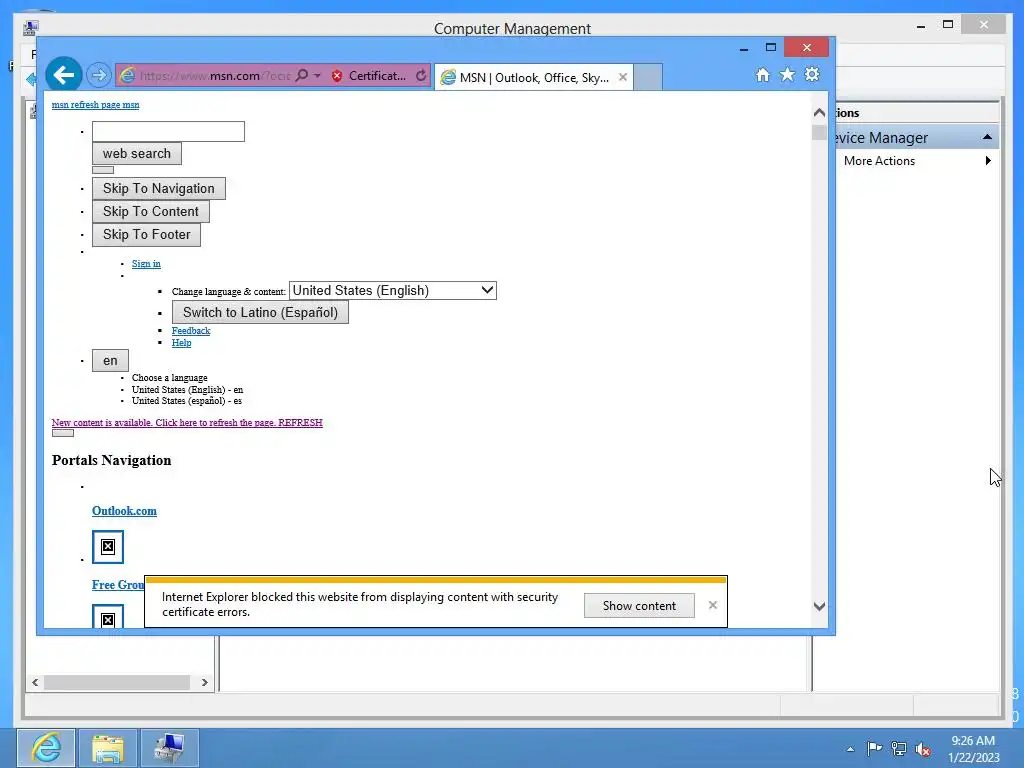Click the IE vertical scrollbar thumb
This screenshot has height=768, width=1024.
820,133
